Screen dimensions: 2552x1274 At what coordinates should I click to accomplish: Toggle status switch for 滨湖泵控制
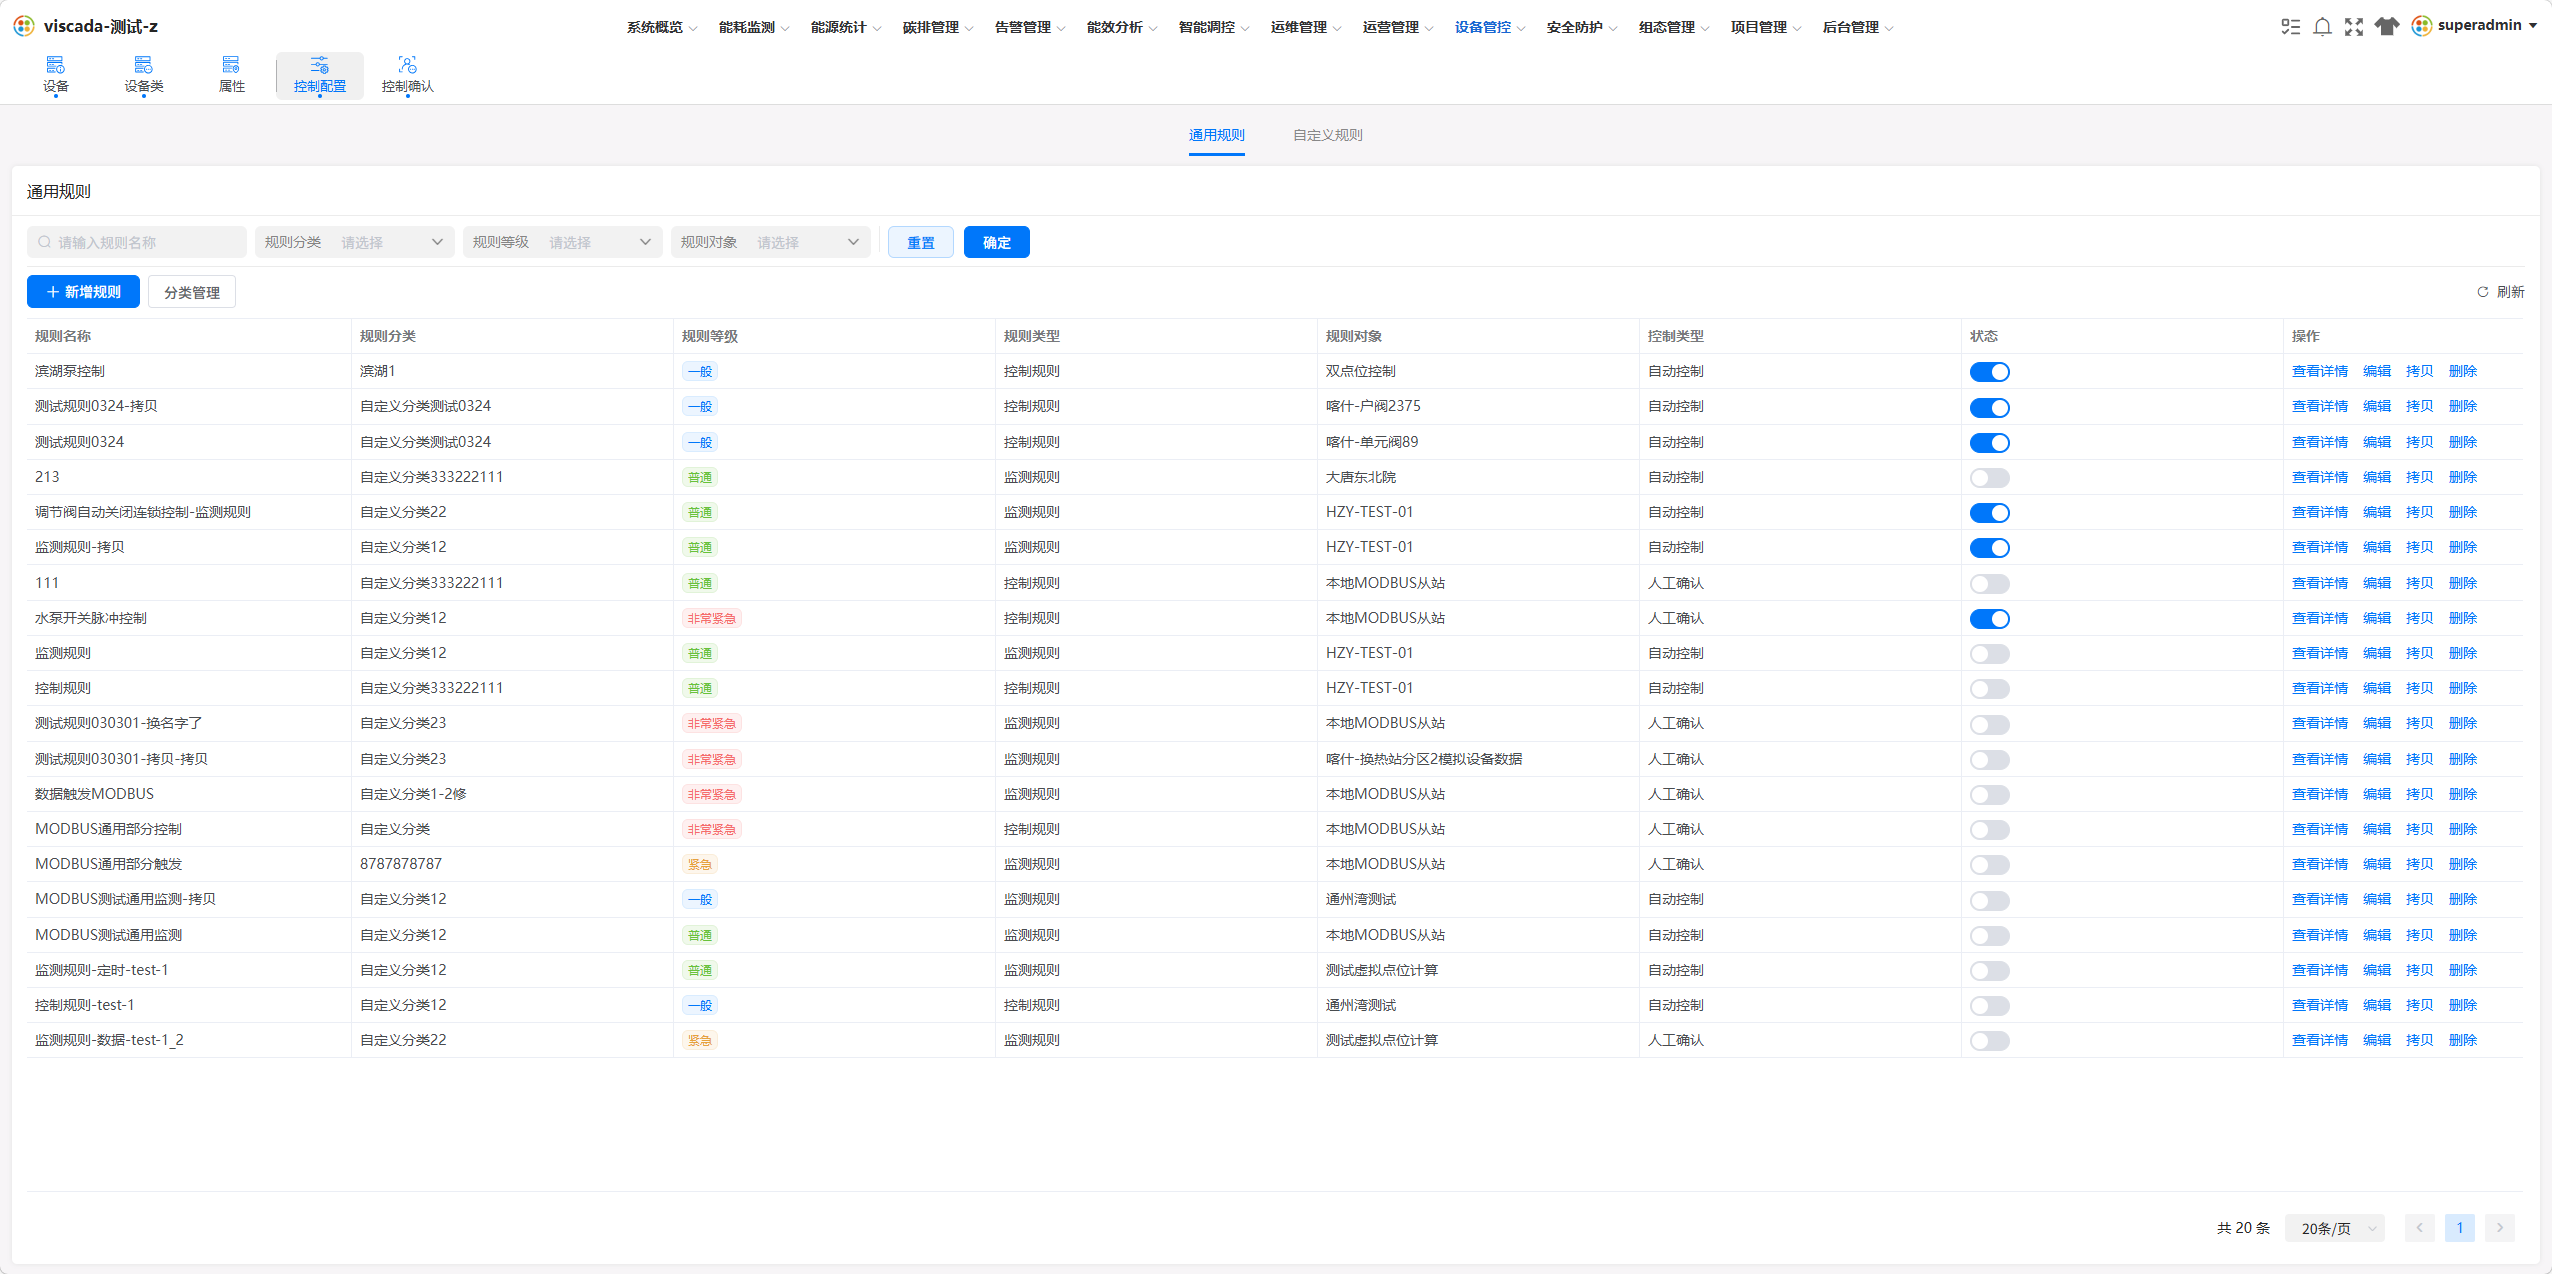point(1989,372)
